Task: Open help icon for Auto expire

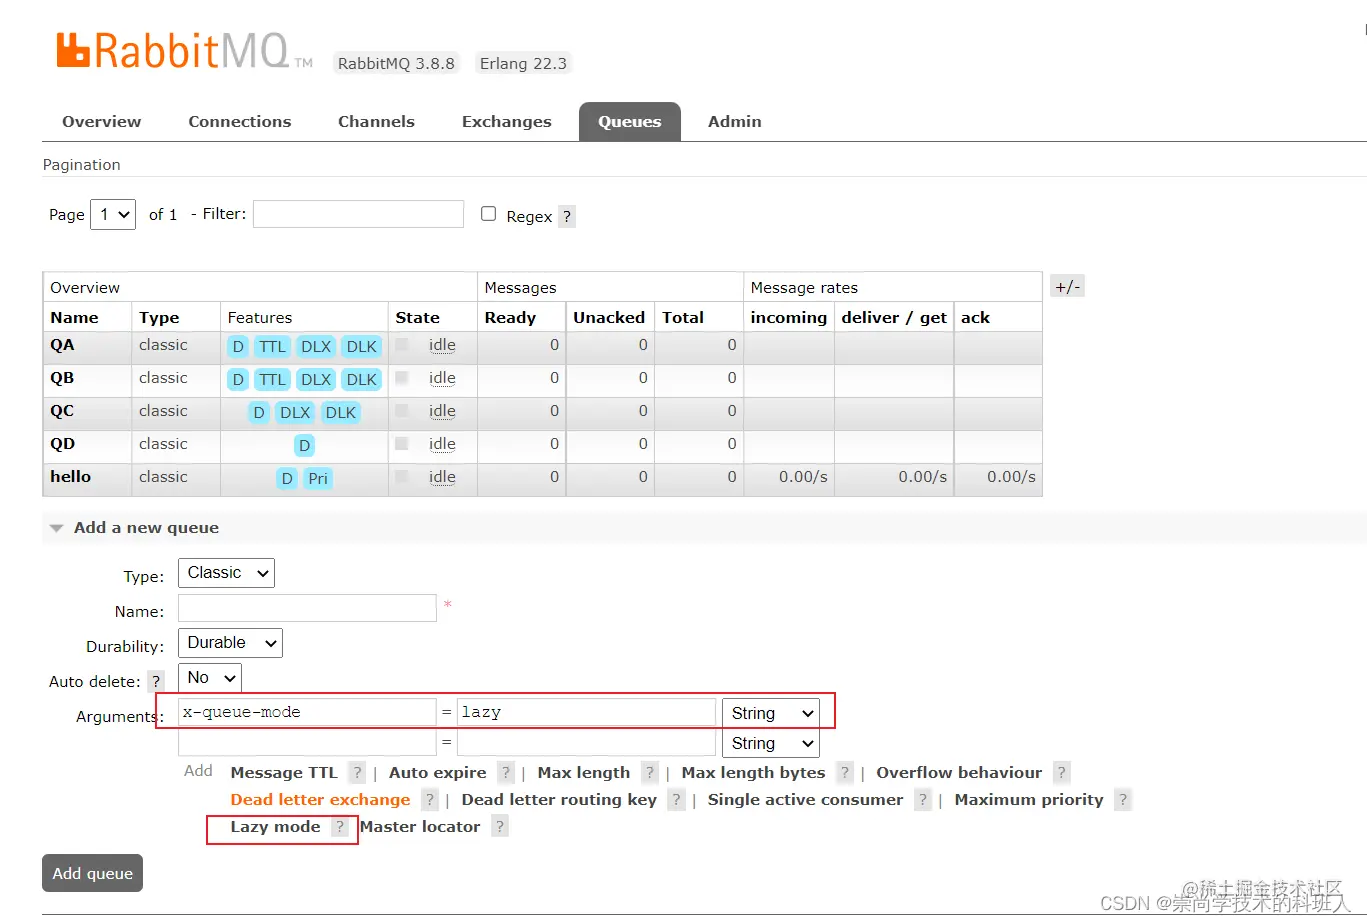Action: click(506, 772)
